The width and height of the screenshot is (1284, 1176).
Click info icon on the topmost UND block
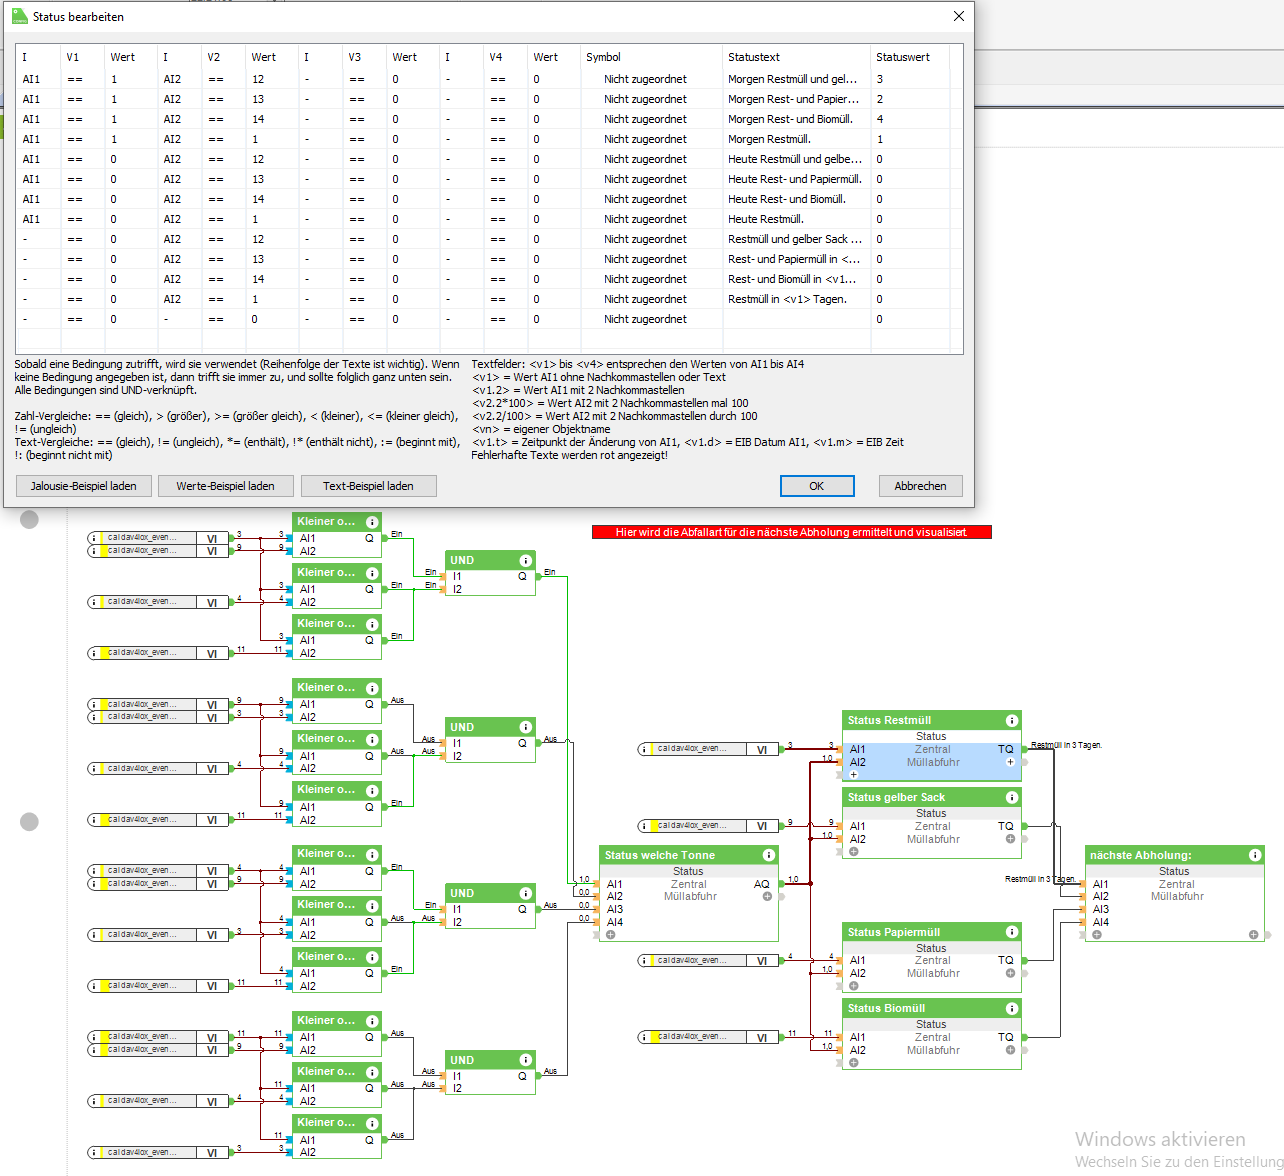(x=525, y=560)
